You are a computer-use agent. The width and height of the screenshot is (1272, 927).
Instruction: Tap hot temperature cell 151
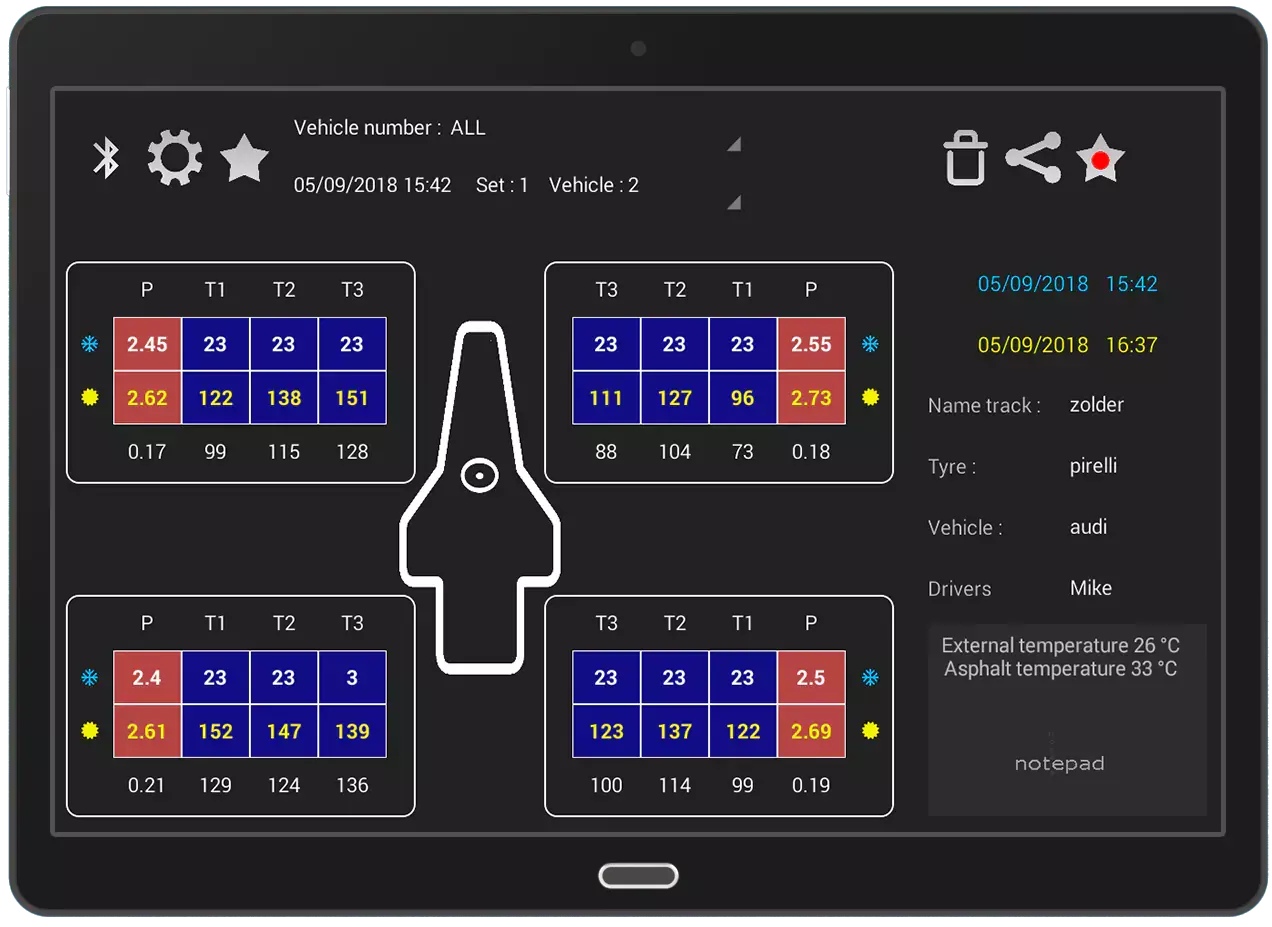[352, 398]
